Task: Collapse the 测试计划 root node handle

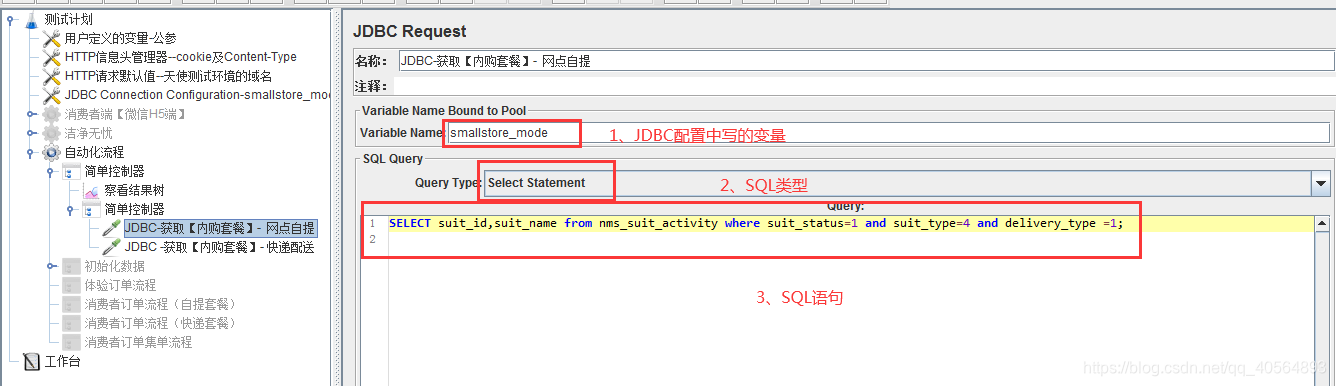Action: click(x=11, y=19)
